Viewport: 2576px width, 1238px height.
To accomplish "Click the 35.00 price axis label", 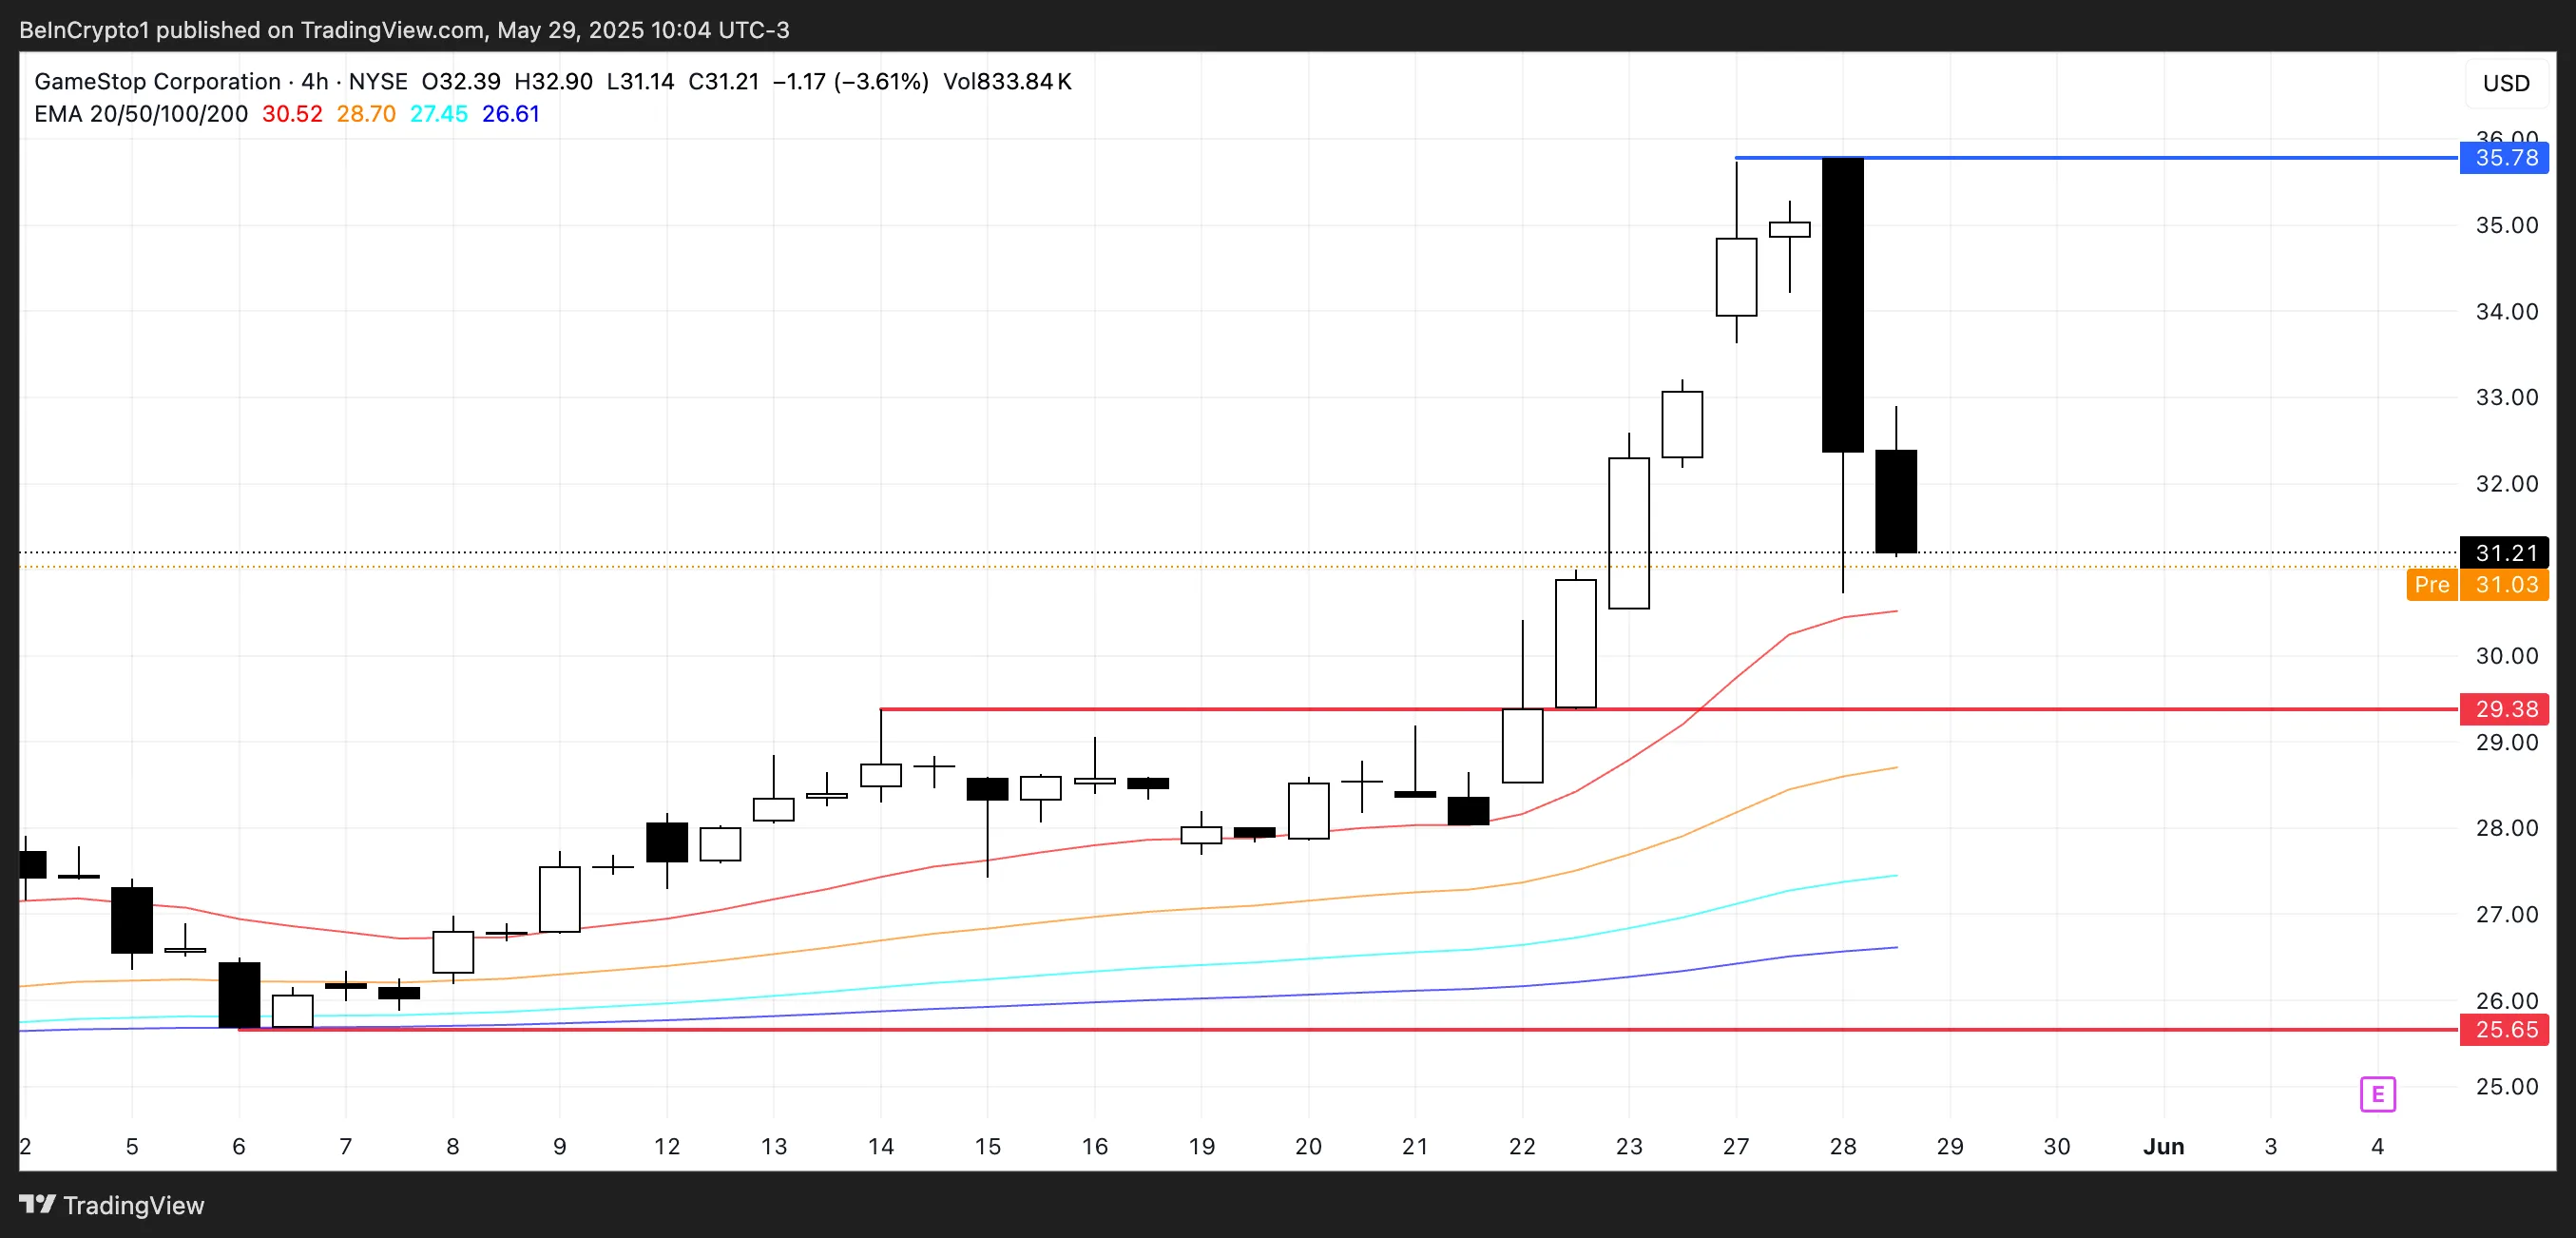I will pos(2506,225).
